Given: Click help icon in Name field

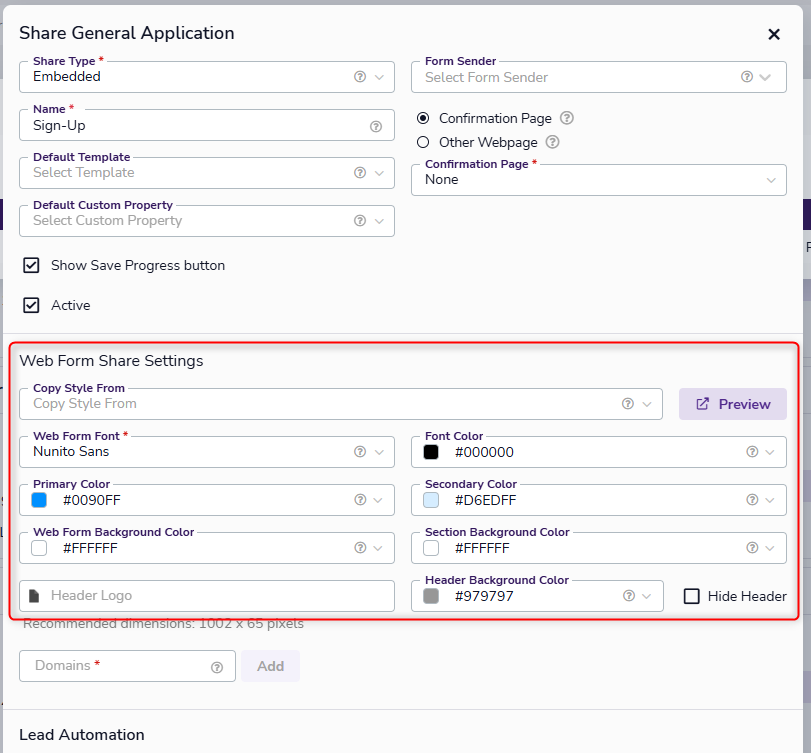Looking at the screenshot, I should (376, 126).
